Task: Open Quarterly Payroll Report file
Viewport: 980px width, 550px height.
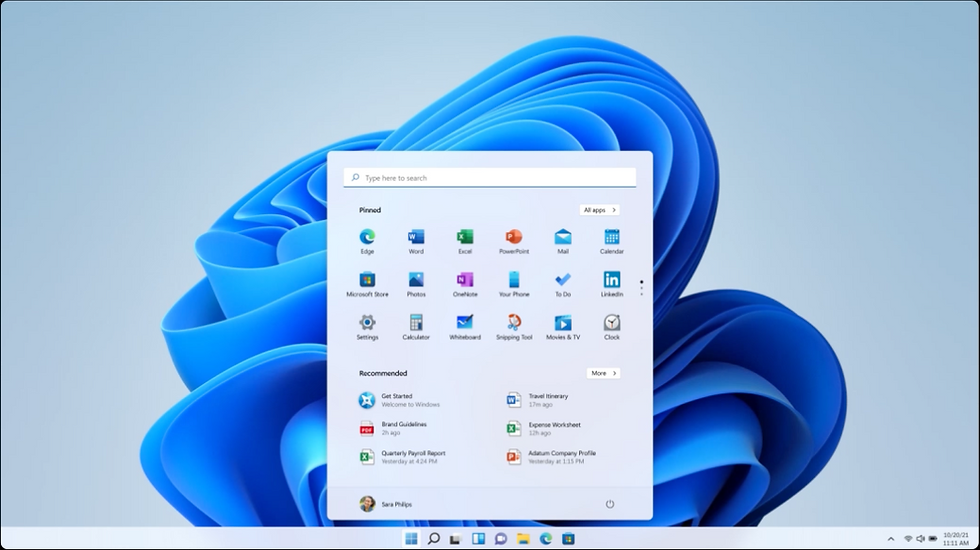Action: pyautogui.click(x=412, y=457)
